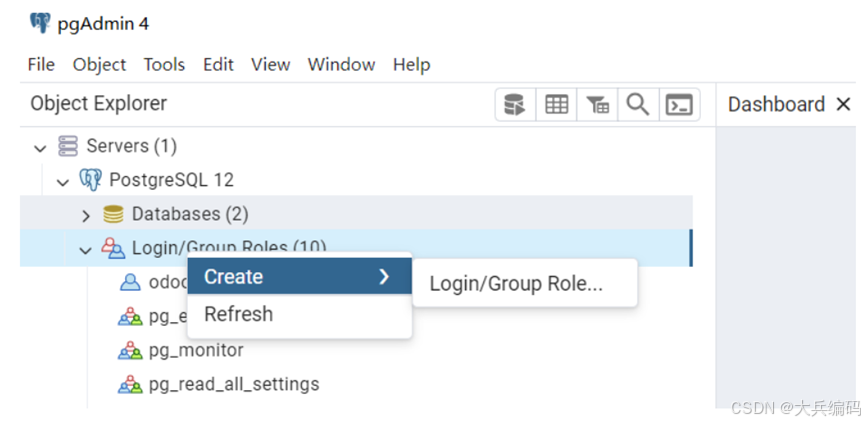Close the Dashboard tab
The image size is (865, 423).
point(843,104)
